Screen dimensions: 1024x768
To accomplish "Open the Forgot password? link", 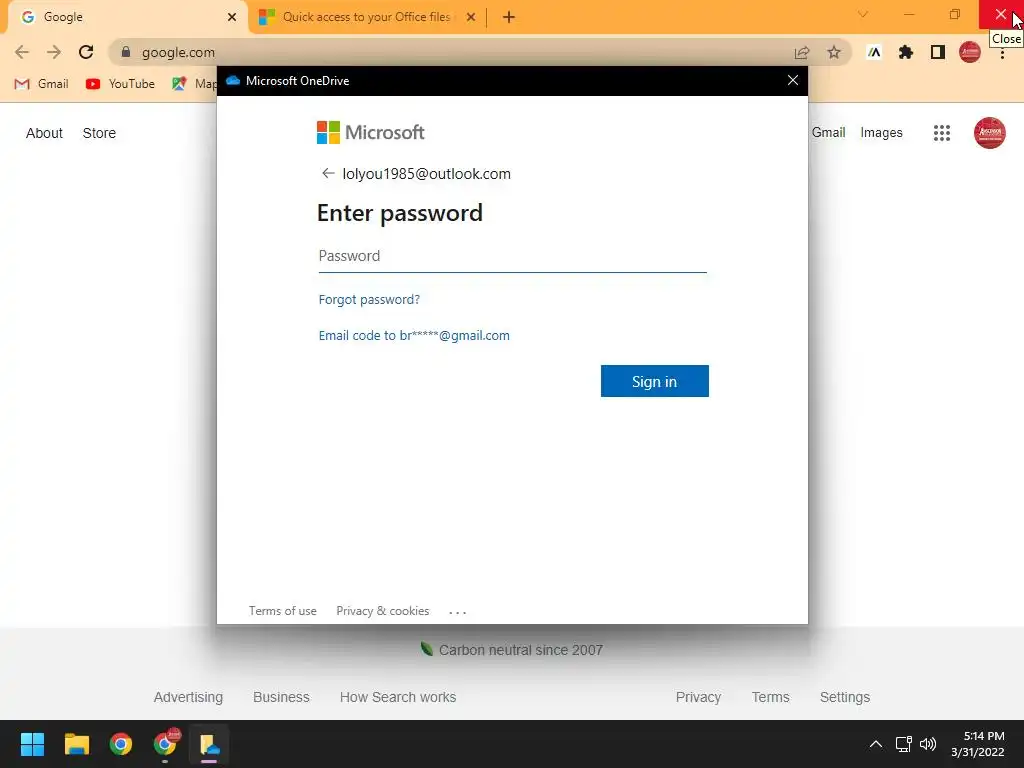I will click(369, 299).
